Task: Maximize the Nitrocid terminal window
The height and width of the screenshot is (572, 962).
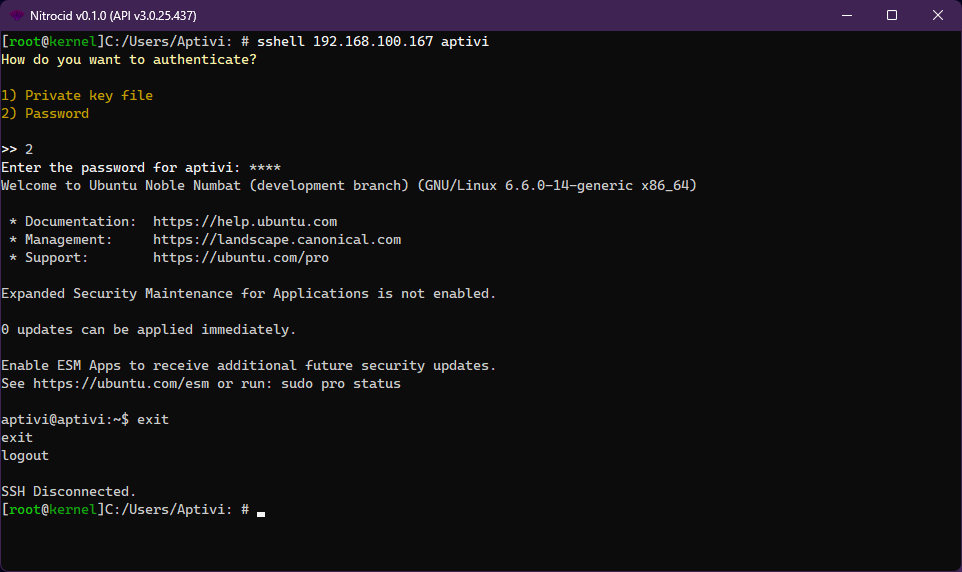Action: [x=892, y=15]
